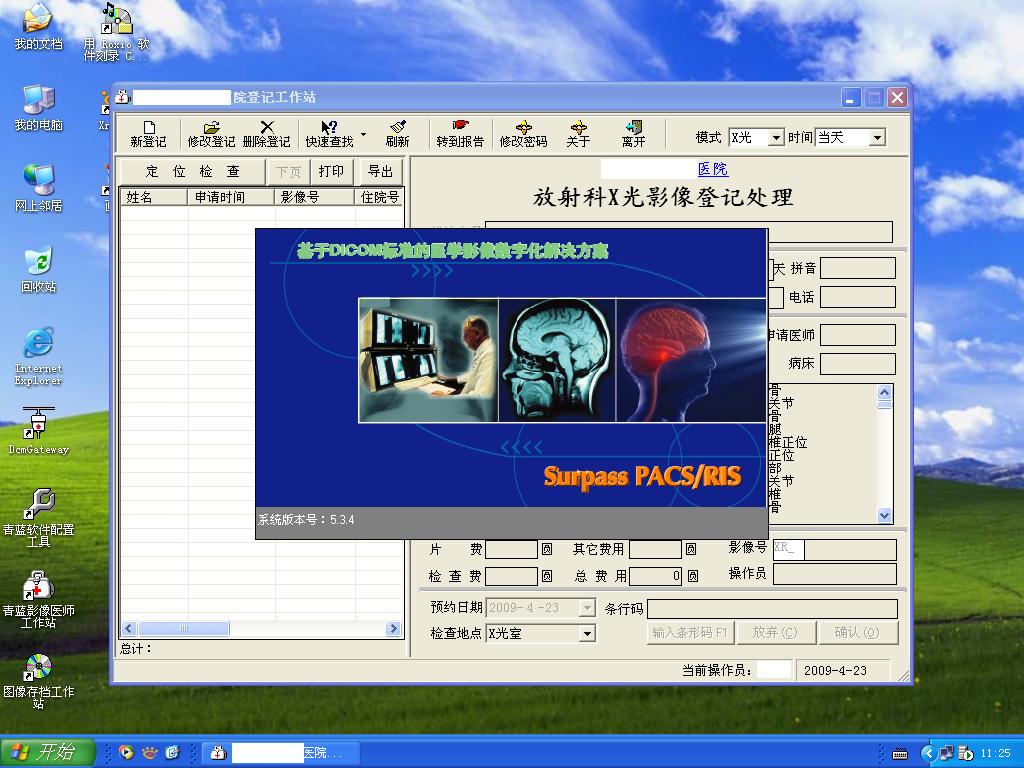
Task: Click the 新登记 new registration toolbar icon
Action: click(x=148, y=134)
